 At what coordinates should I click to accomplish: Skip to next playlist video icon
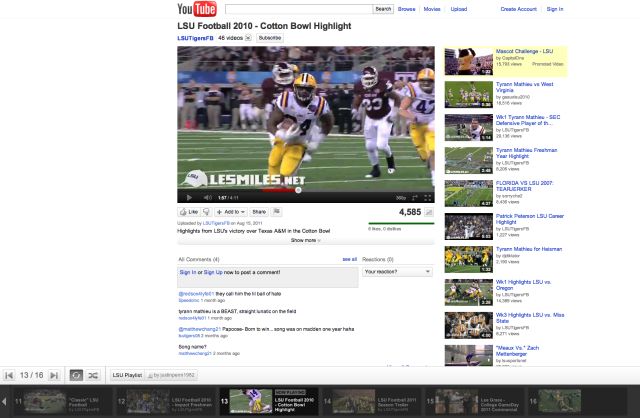coord(54,375)
